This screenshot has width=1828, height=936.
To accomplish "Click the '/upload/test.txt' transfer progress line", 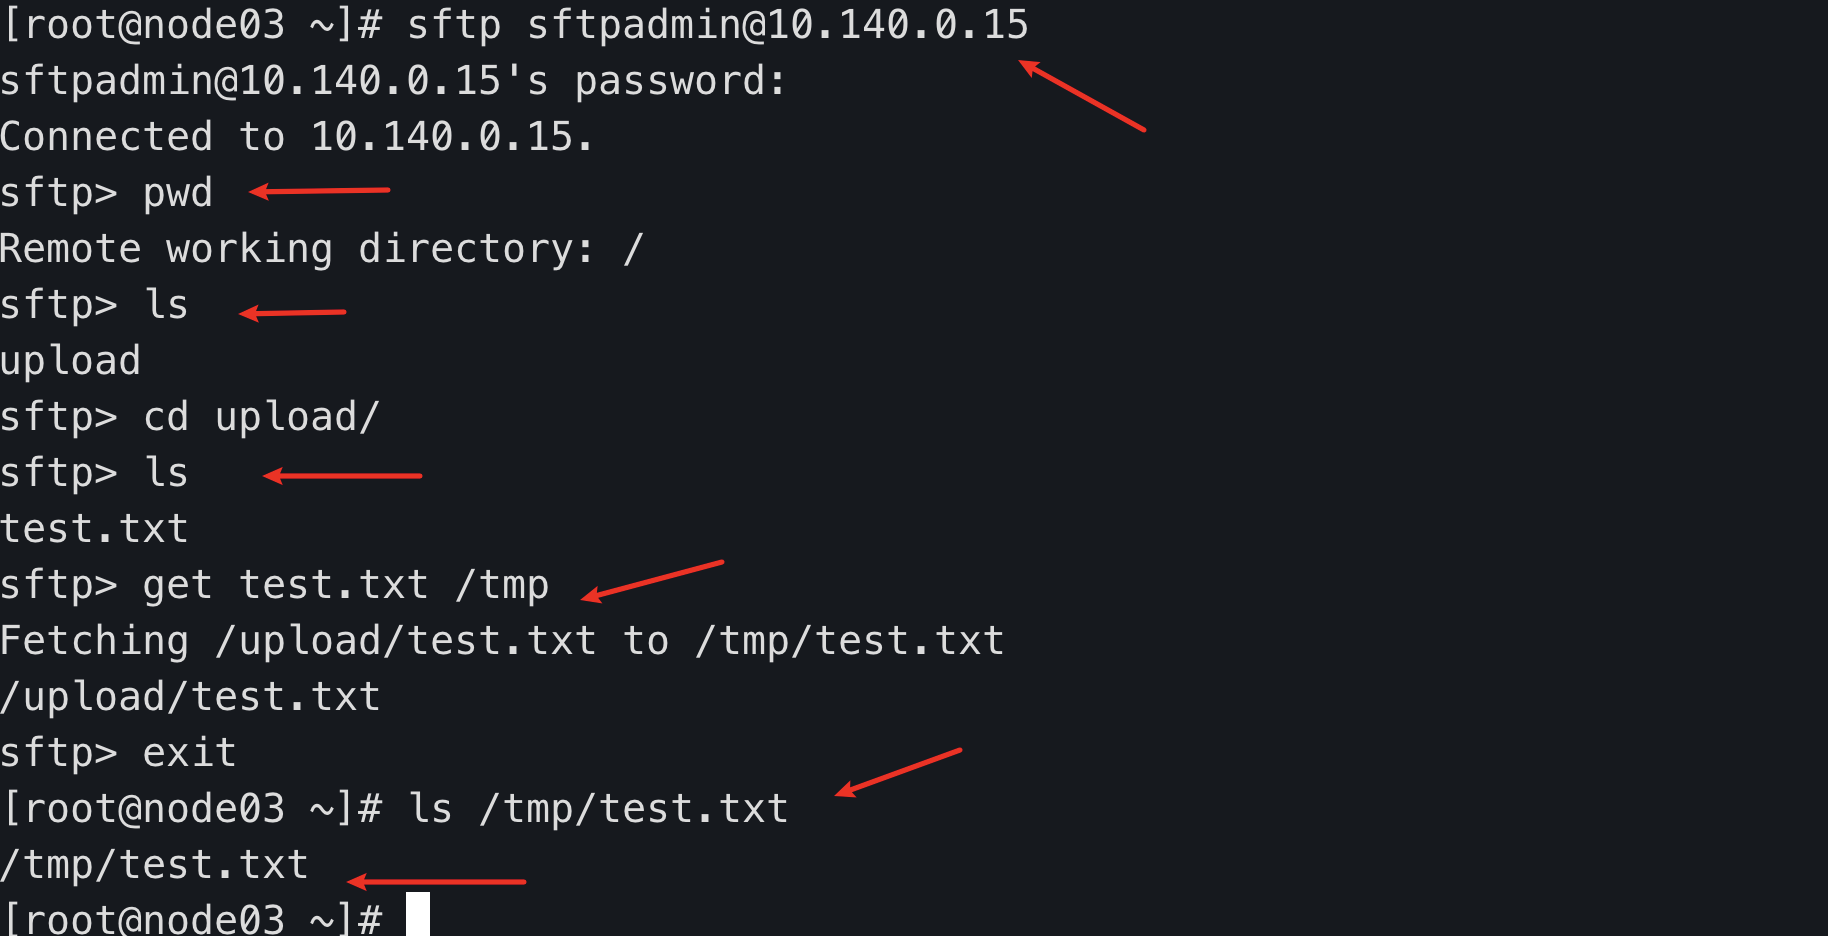I will point(190,697).
